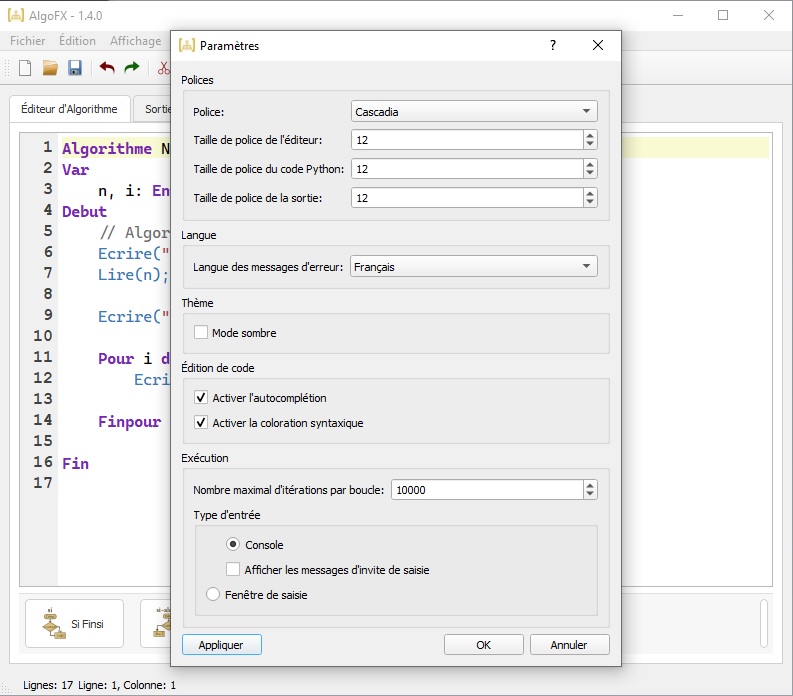
Task: Close the Paramètres dialog with X
Action: (598, 46)
